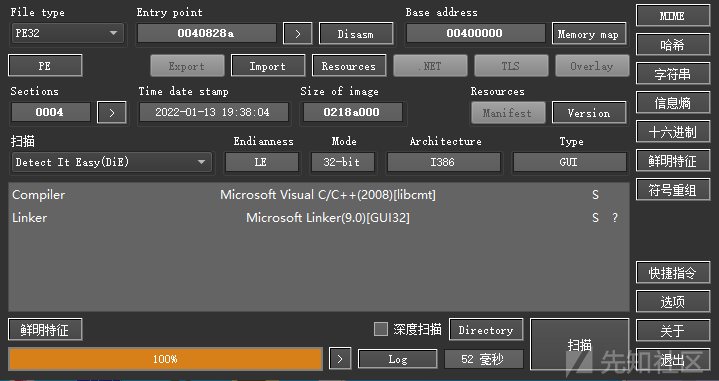Click the S link in Compiler row
The image size is (719, 381).
point(595,195)
